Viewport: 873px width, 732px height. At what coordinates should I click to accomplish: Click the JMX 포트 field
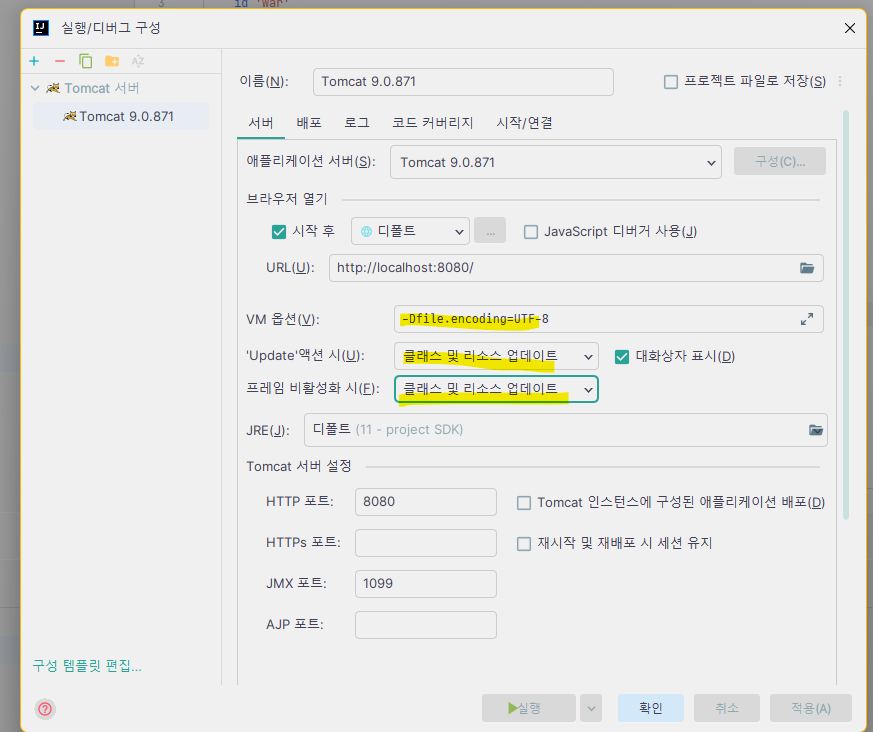tap(426, 584)
